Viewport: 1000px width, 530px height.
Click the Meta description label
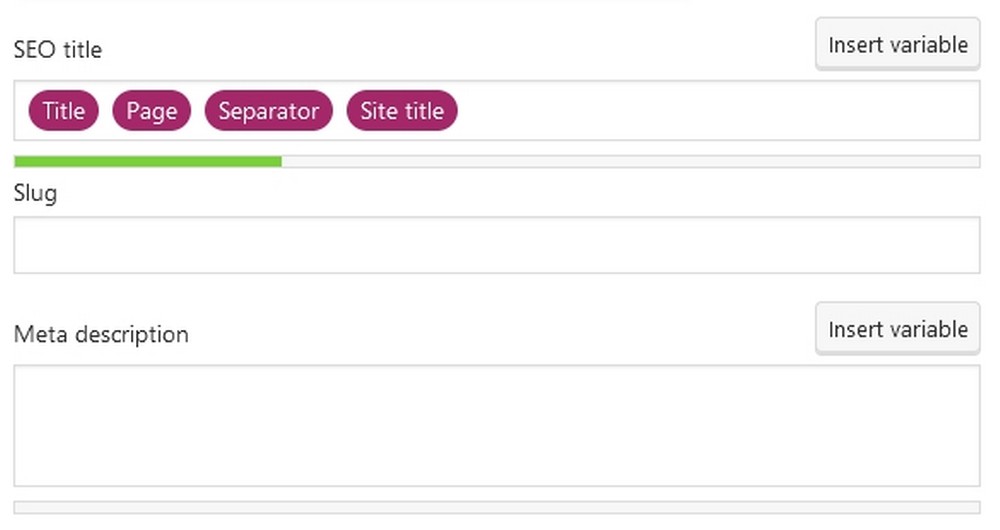101,334
